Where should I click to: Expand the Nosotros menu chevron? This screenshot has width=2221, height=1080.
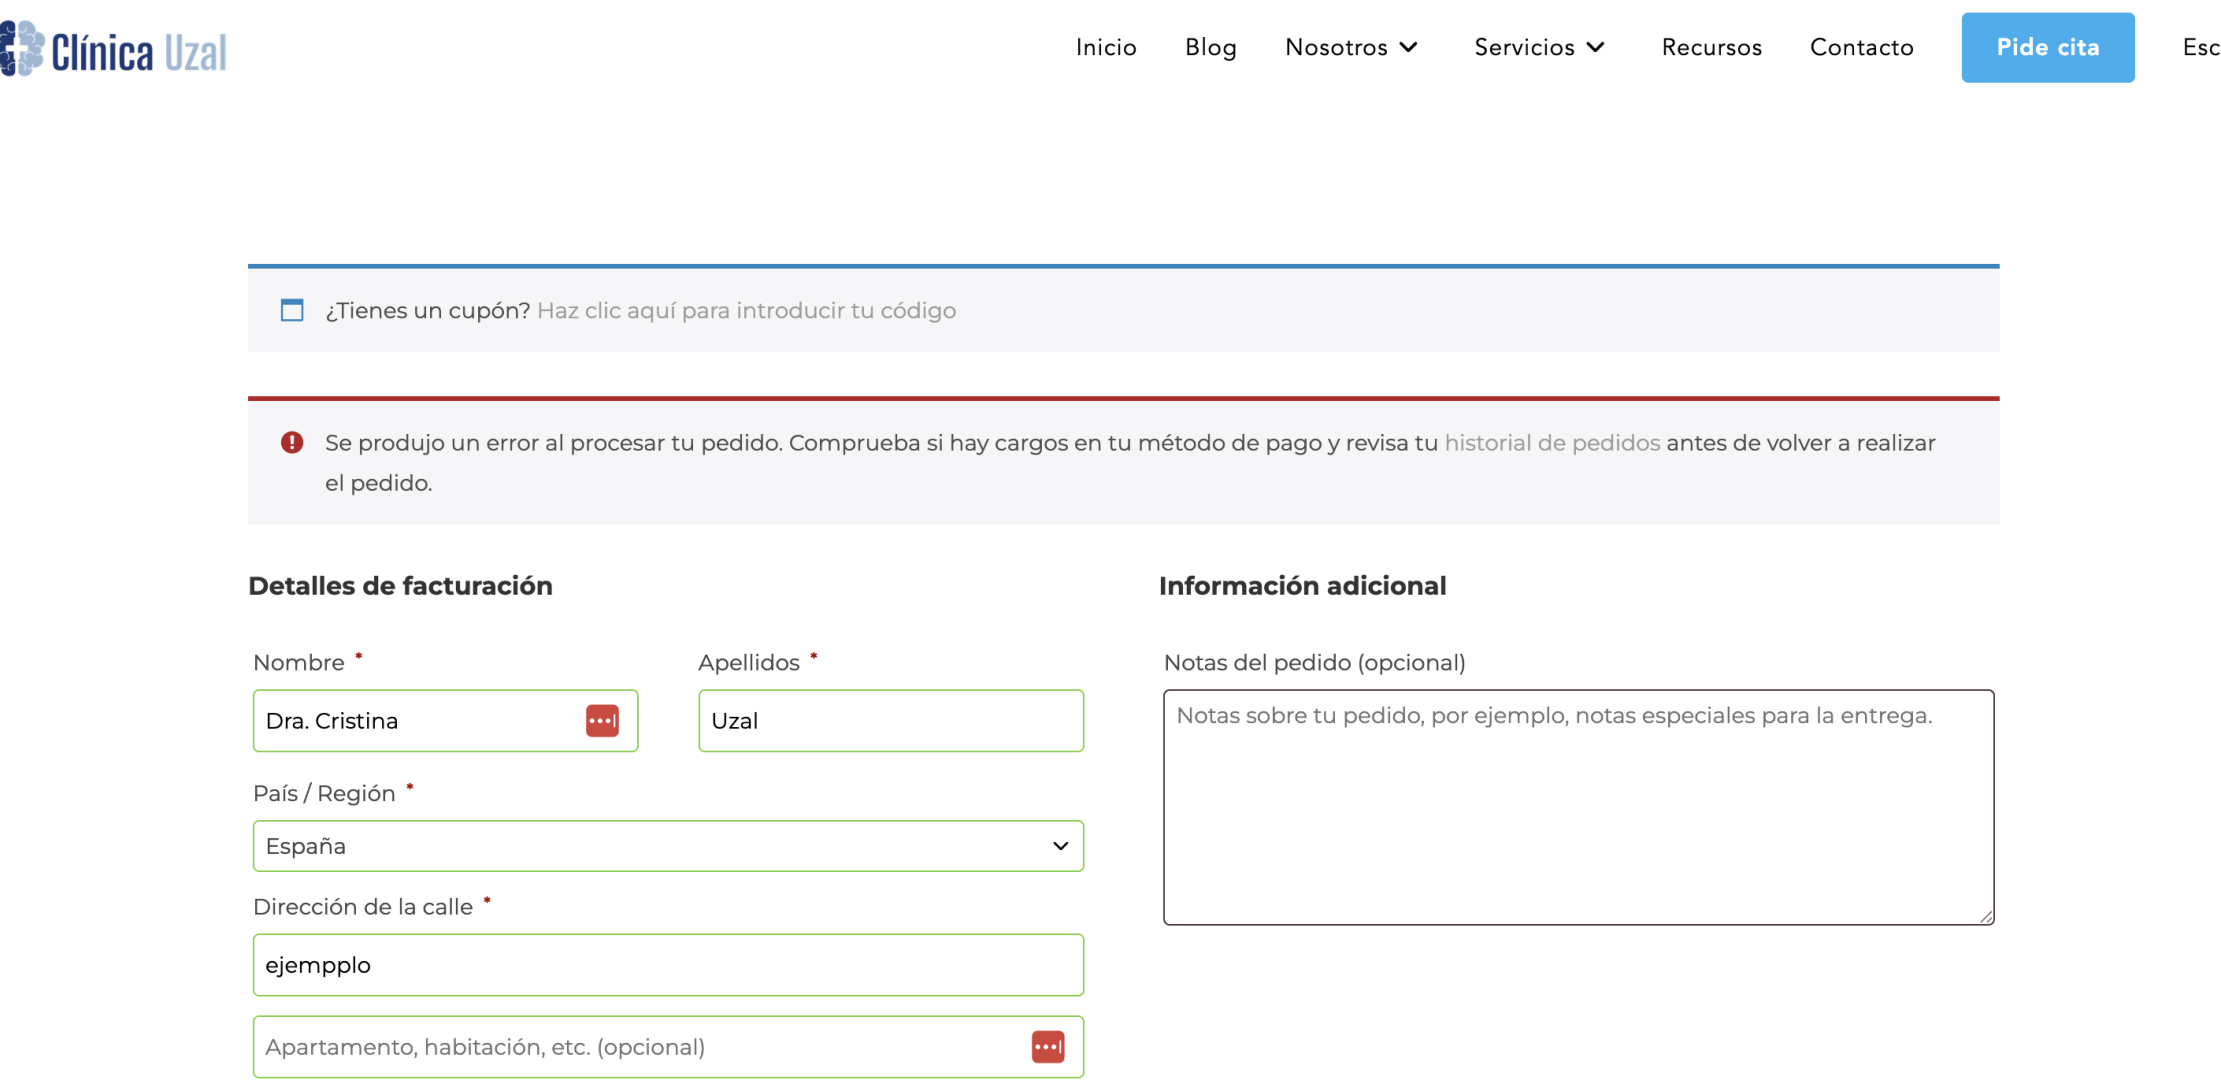tap(1409, 47)
